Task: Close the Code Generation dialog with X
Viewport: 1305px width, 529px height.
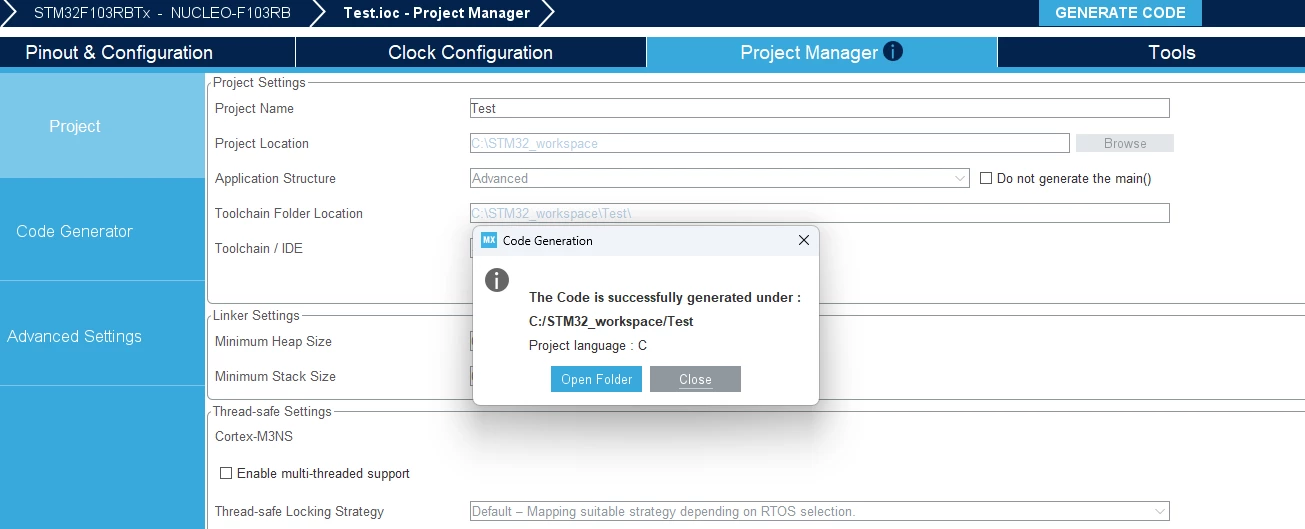Action: coord(804,240)
